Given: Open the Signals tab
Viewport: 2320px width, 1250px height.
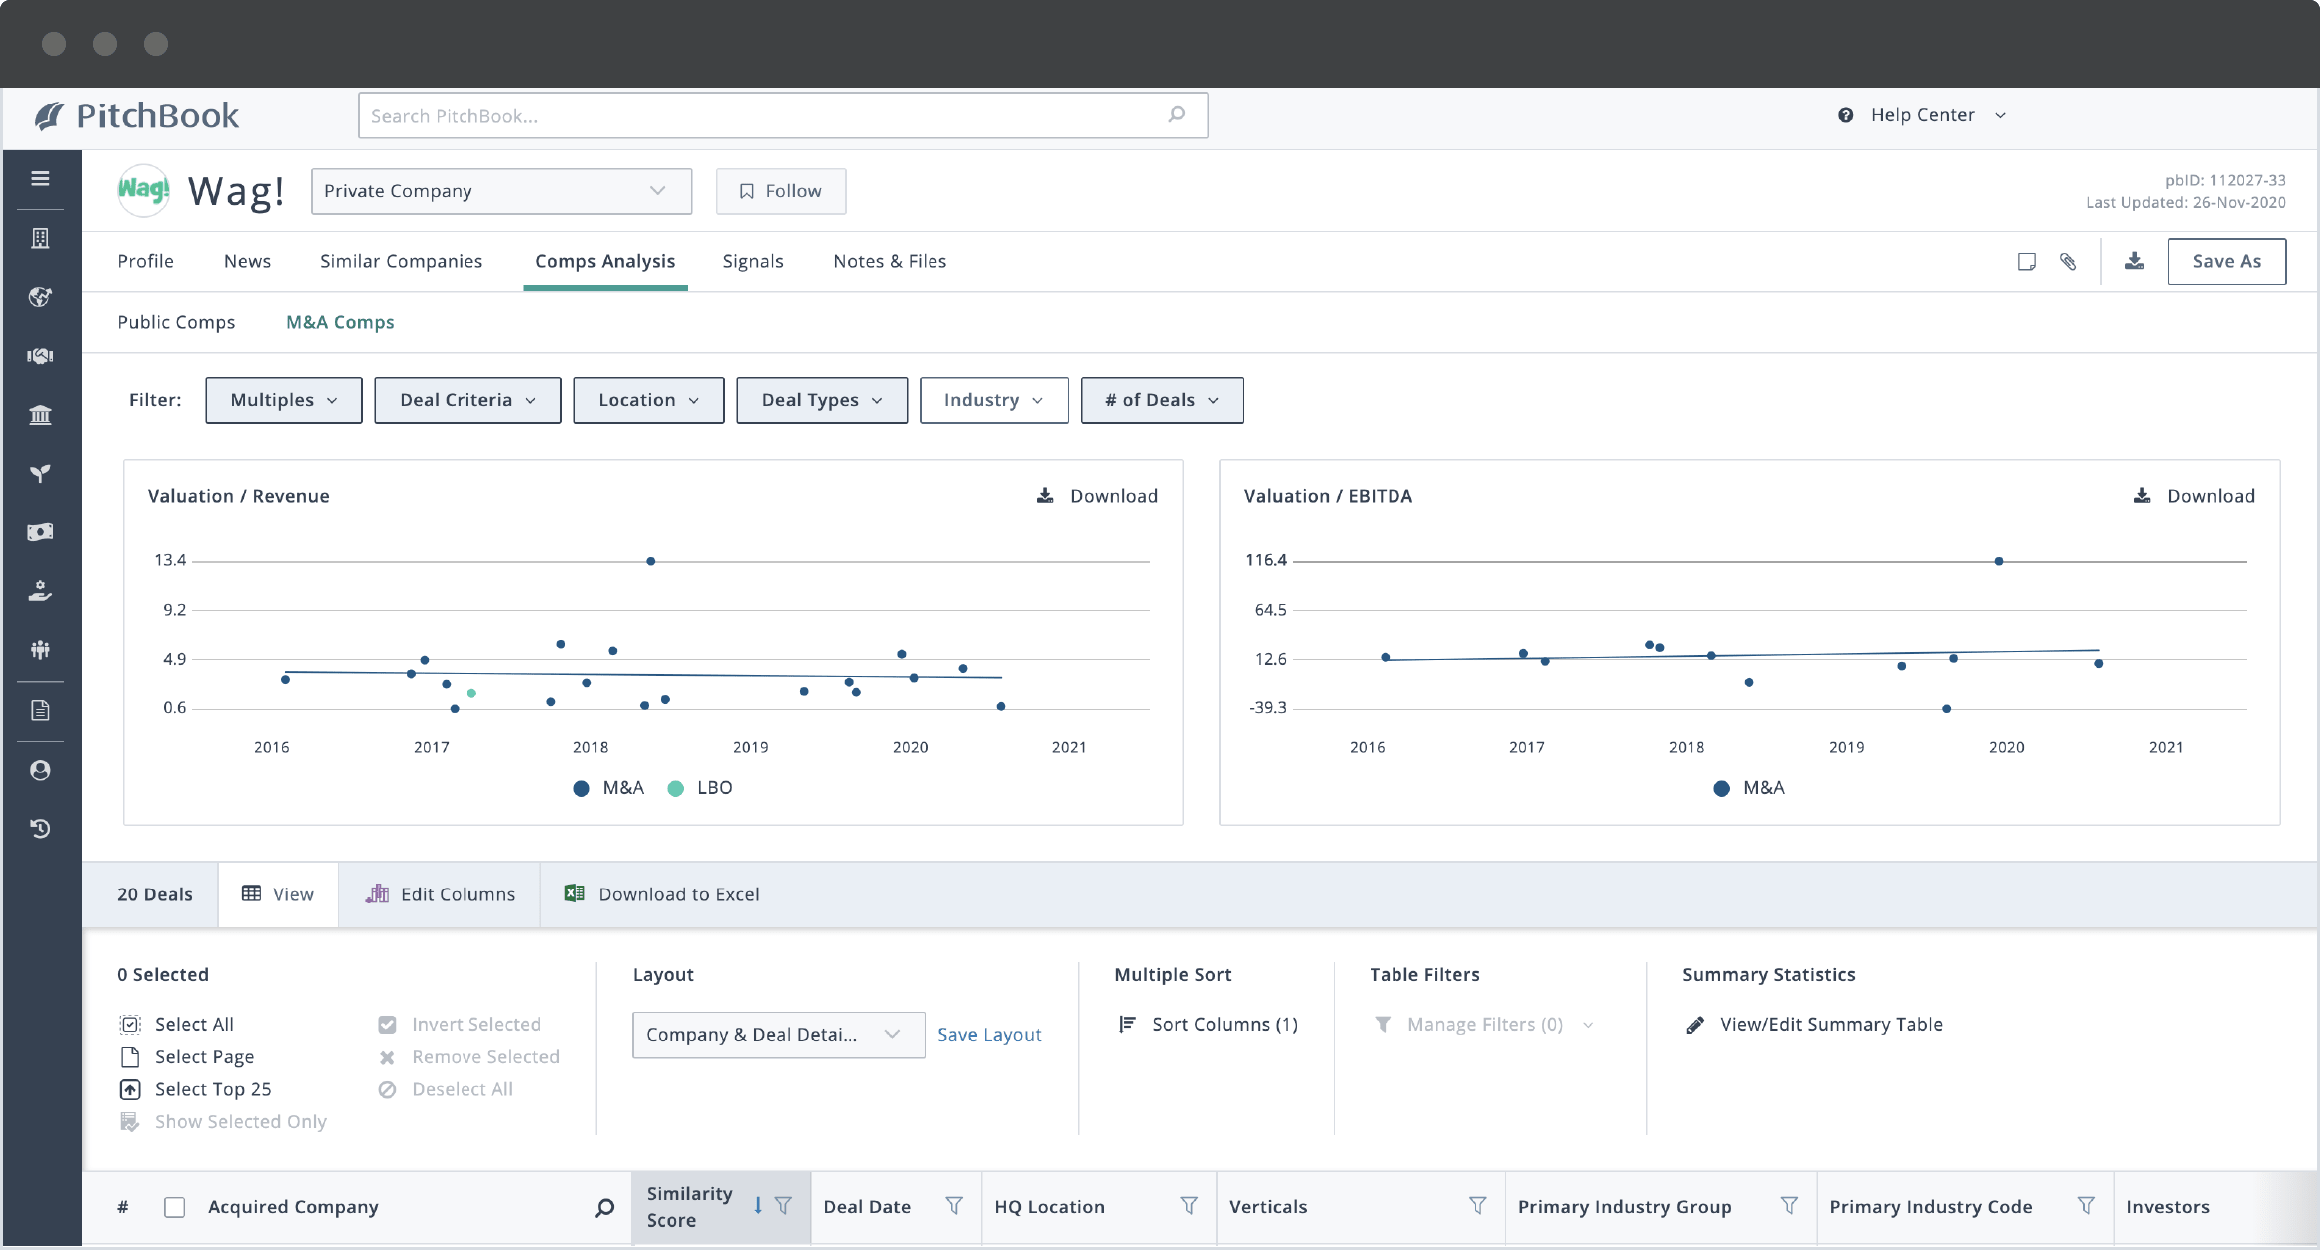Looking at the screenshot, I should (753, 261).
